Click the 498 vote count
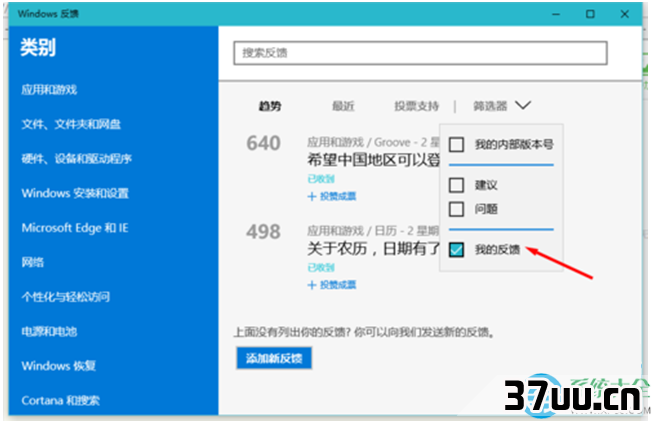653x421 pixels. coord(263,232)
